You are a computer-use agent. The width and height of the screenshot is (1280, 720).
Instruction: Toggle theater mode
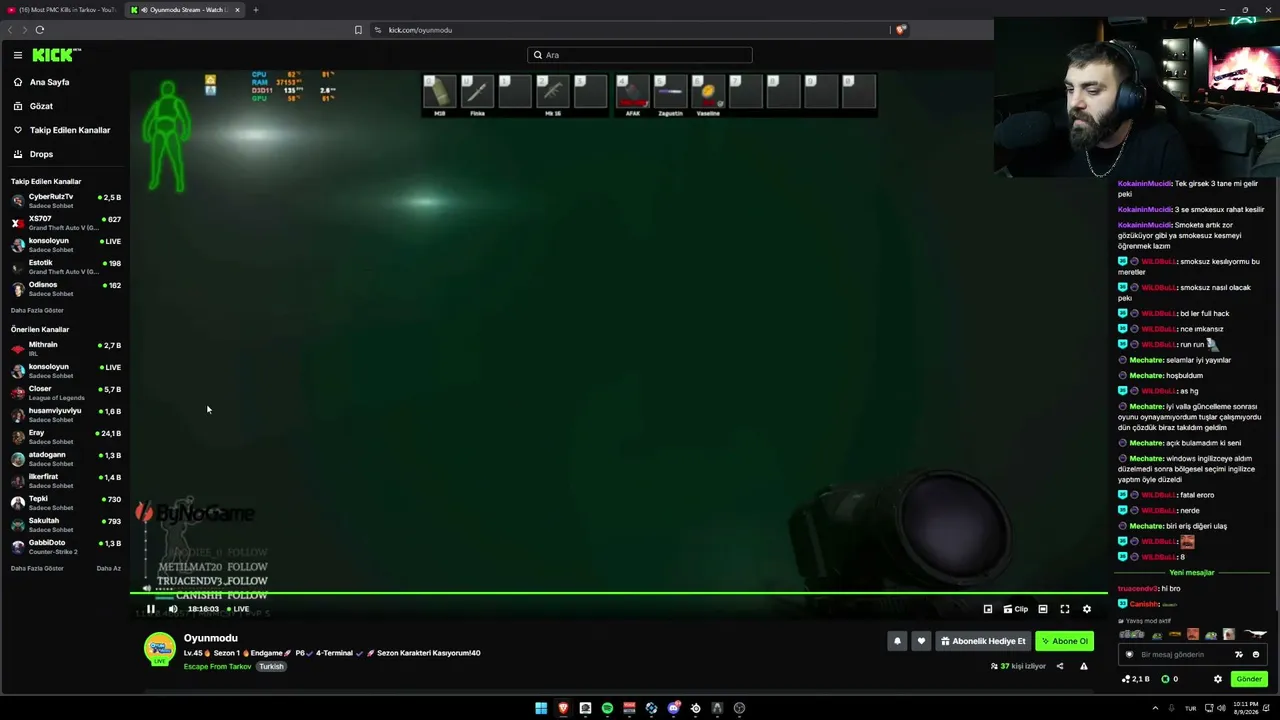(1043, 609)
